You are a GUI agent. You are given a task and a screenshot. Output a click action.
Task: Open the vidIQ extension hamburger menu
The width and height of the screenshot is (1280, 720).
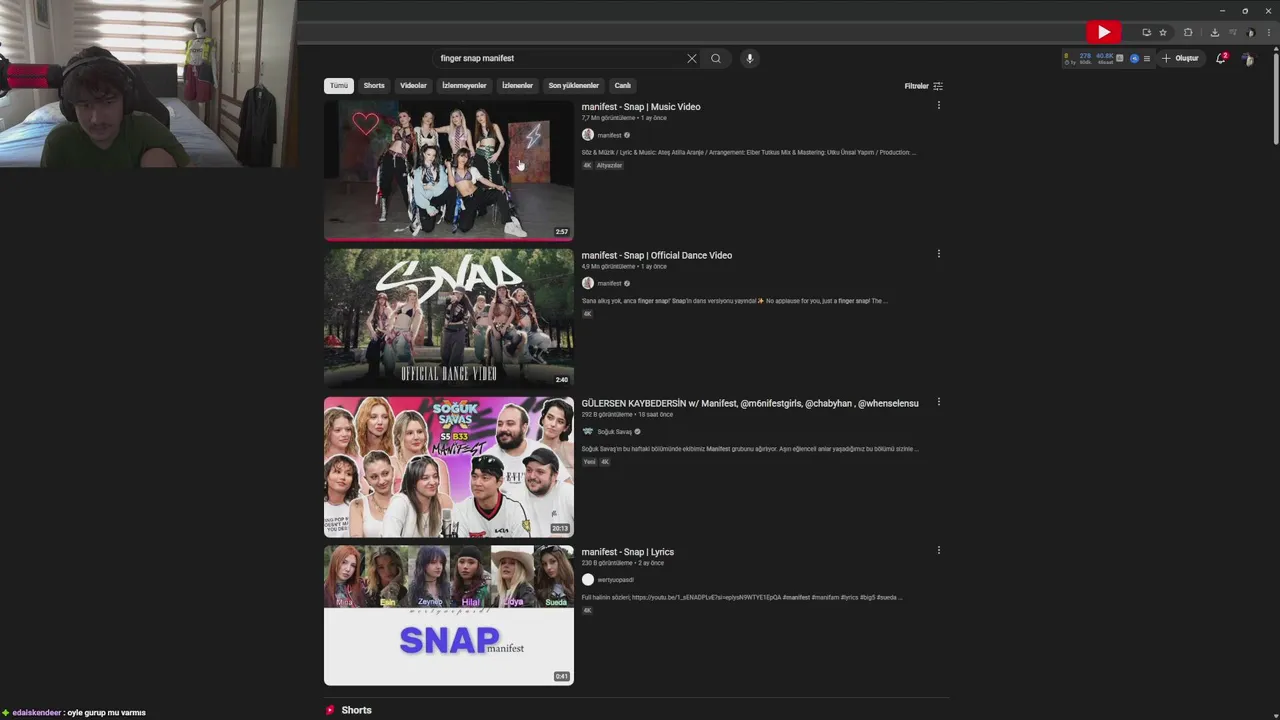pyautogui.click(x=1147, y=58)
